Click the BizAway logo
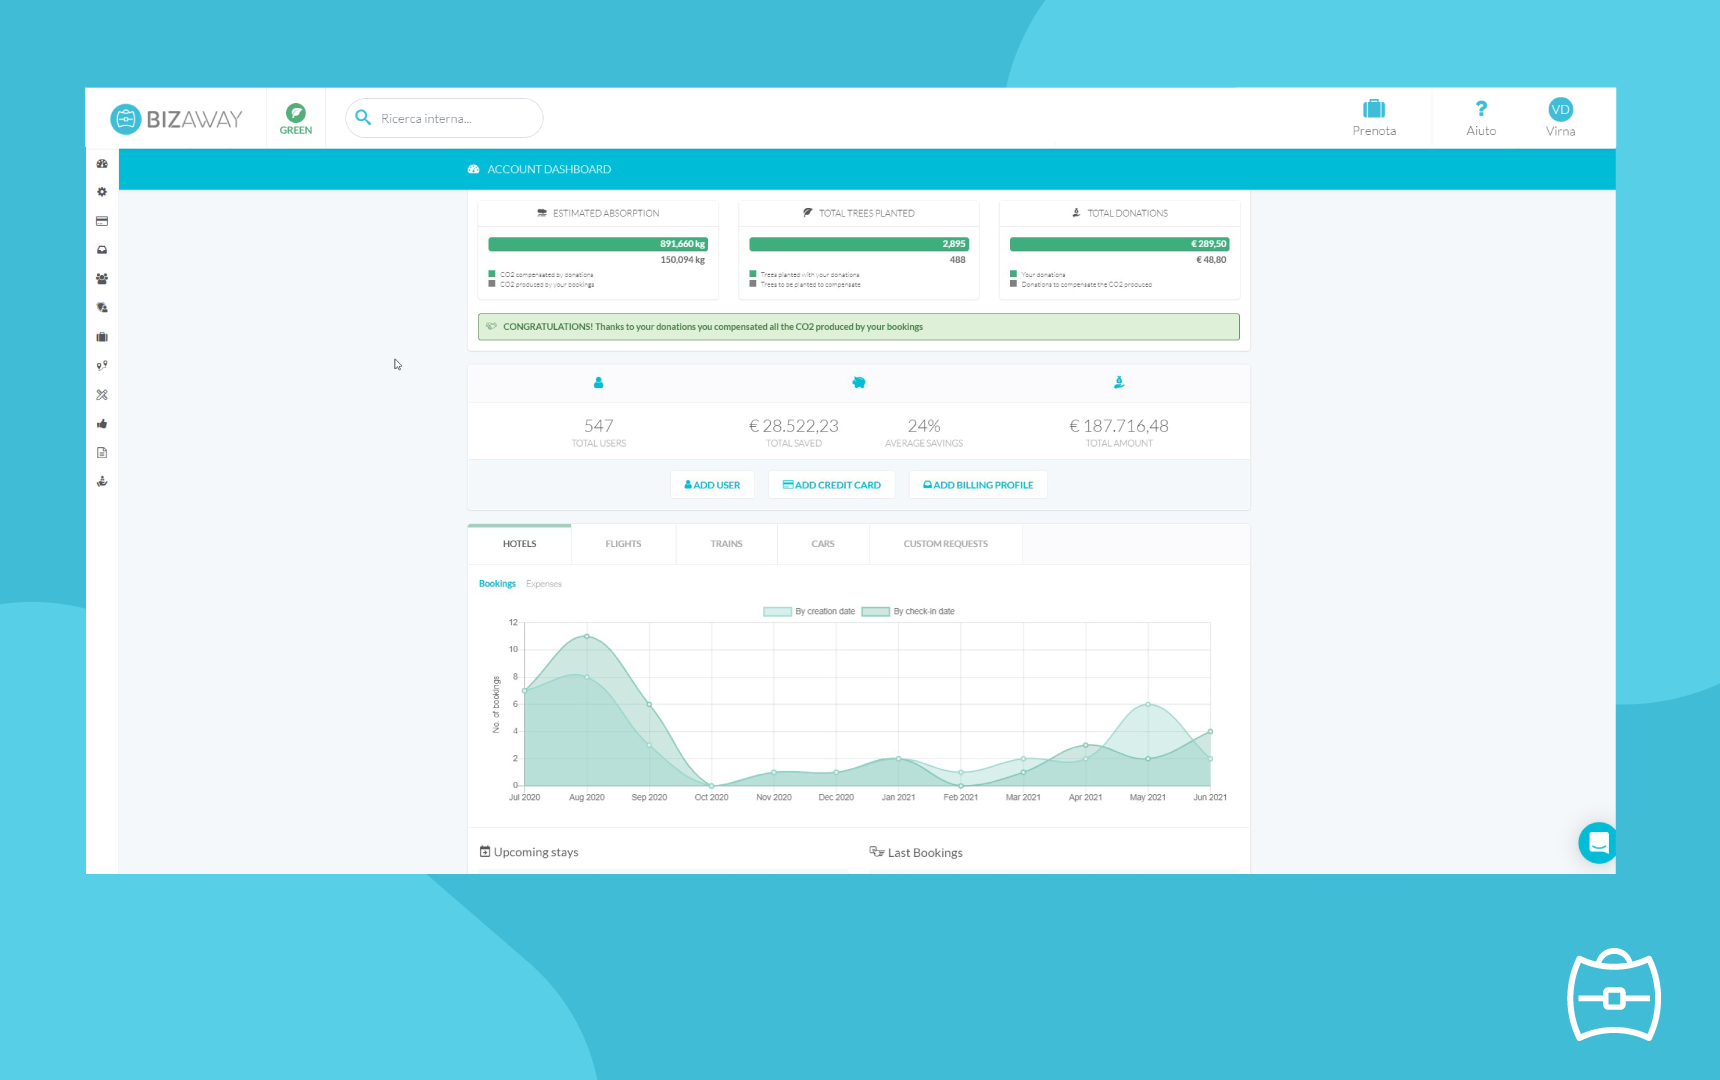This screenshot has width=1720, height=1080. click(176, 119)
